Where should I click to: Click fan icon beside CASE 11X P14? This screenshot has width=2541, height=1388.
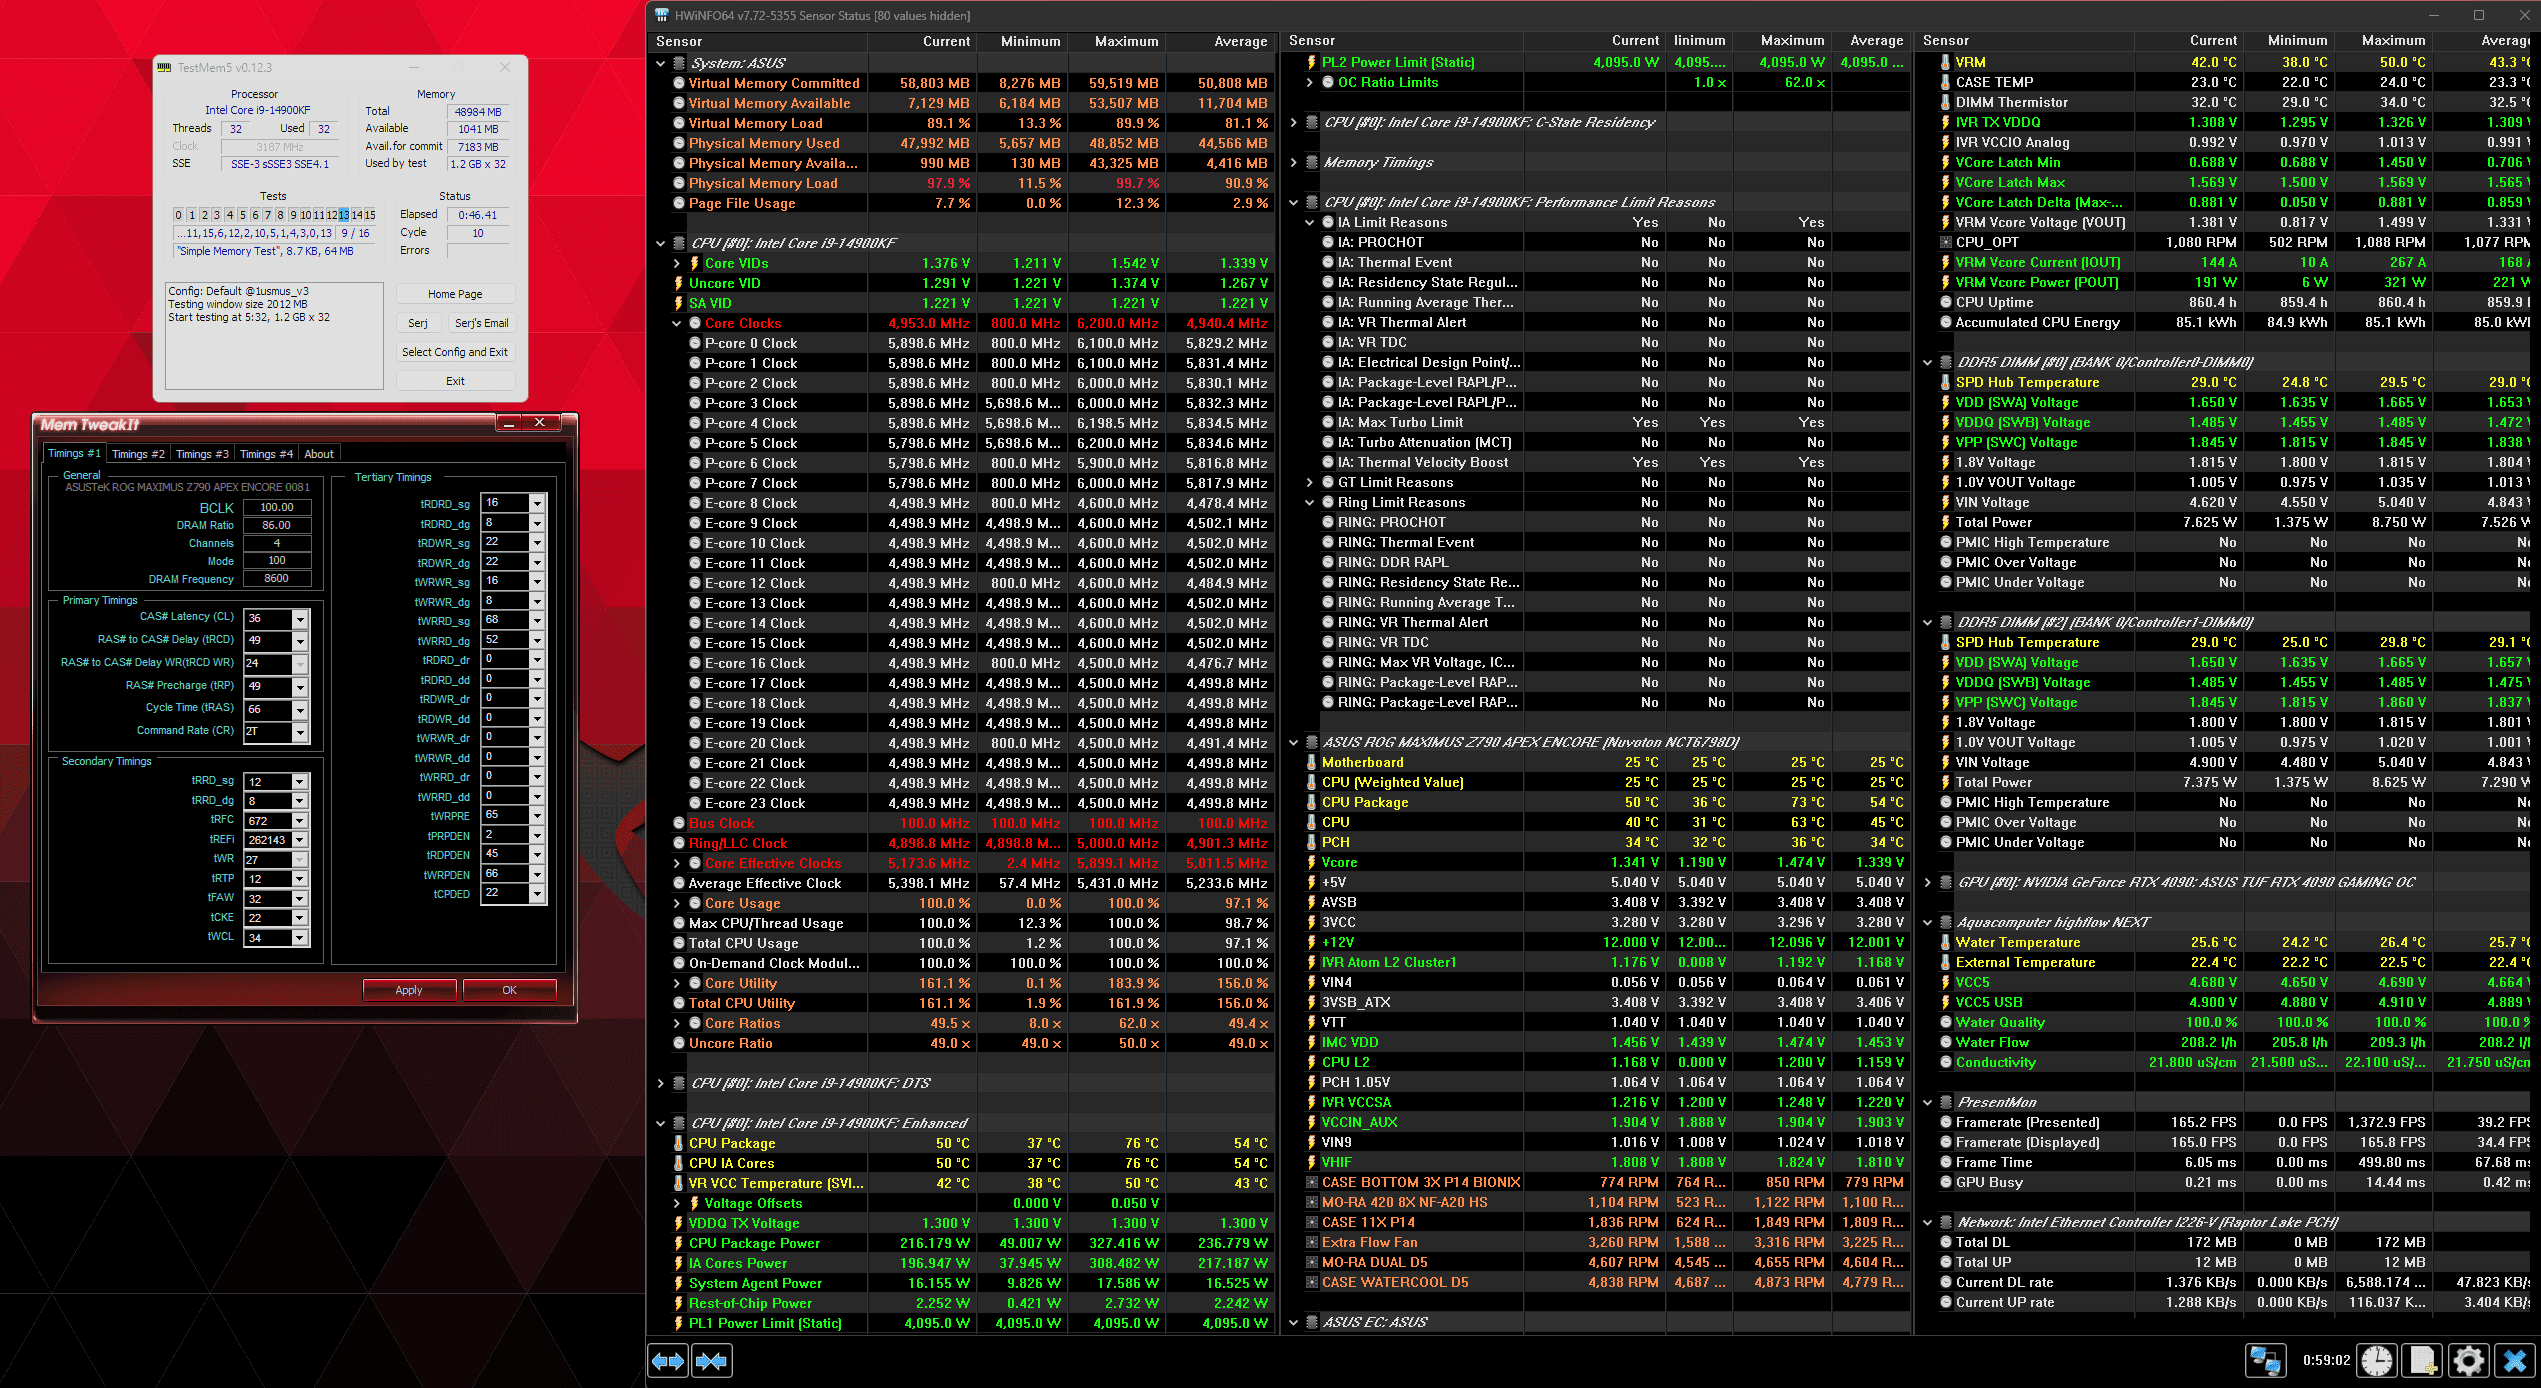tap(1311, 1222)
